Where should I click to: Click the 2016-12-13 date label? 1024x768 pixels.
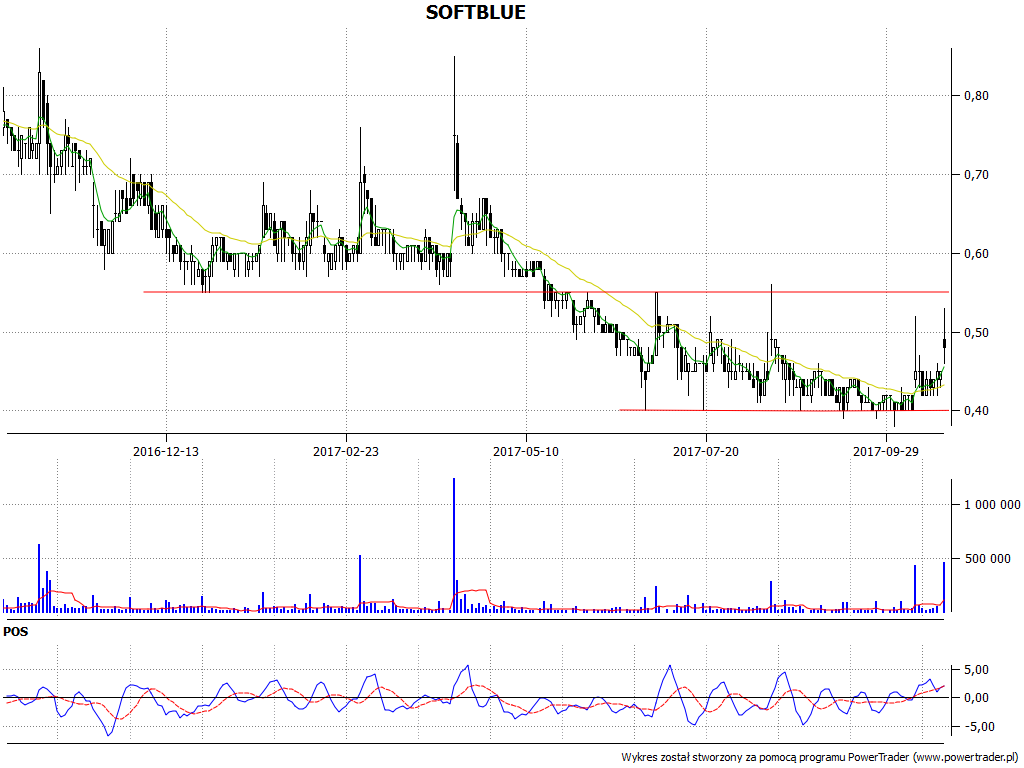166,452
